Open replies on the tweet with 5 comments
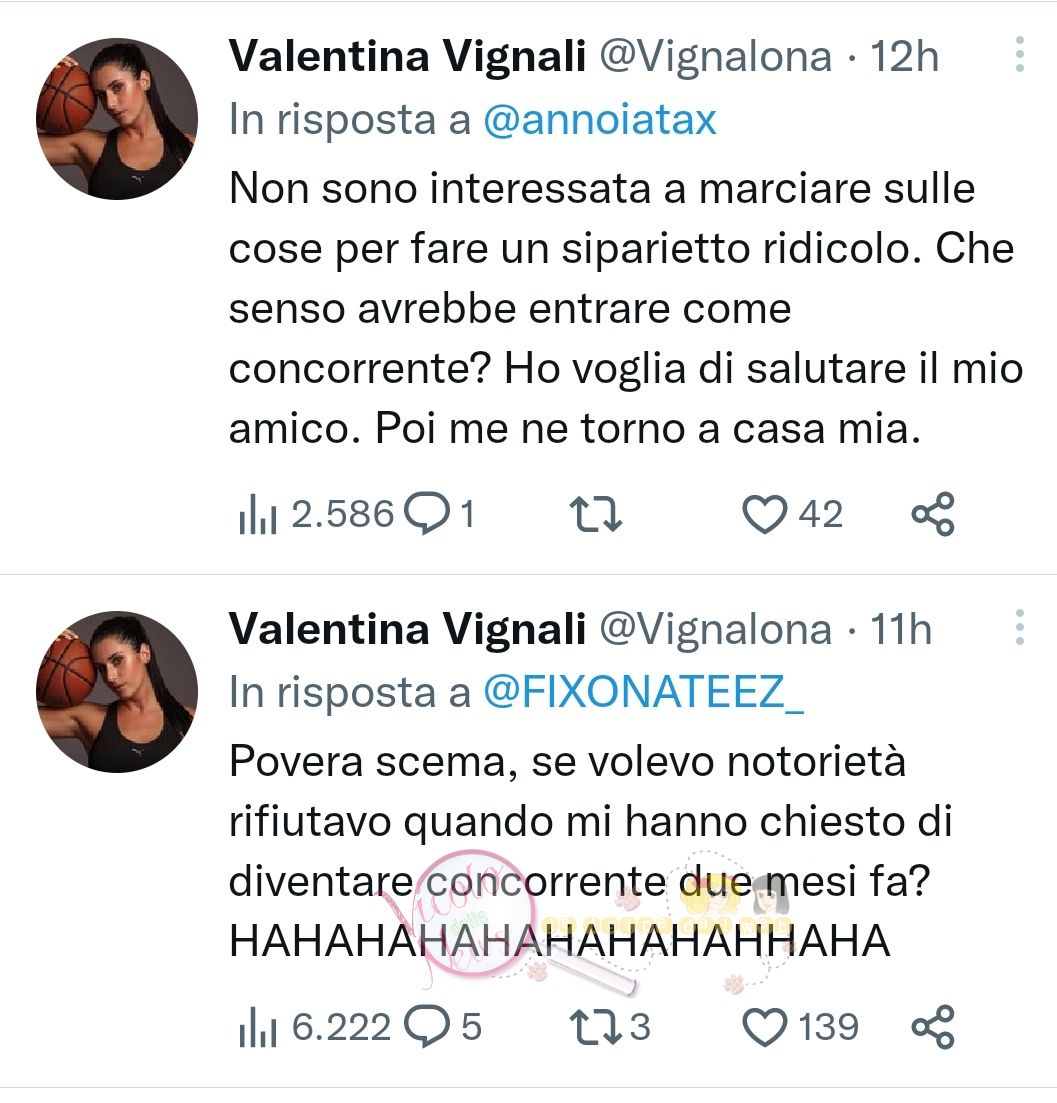The image size is (1057, 1103). pos(443,1027)
